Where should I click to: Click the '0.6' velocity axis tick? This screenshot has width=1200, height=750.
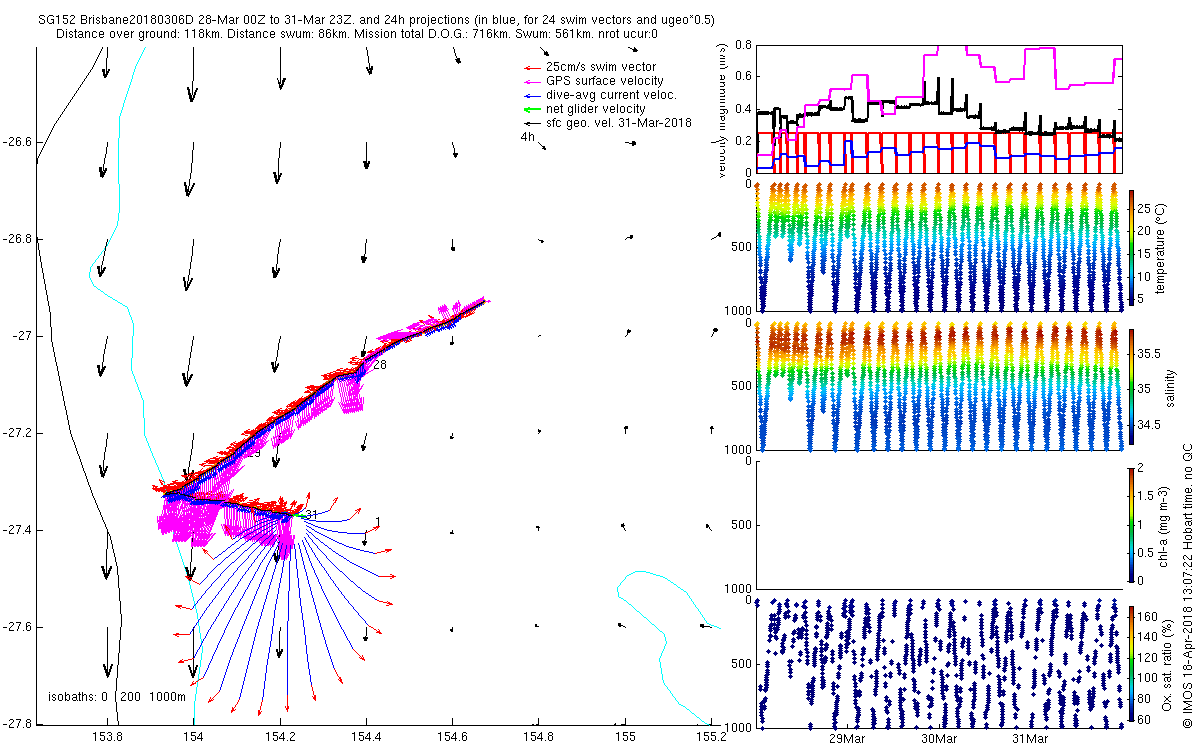[741, 76]
